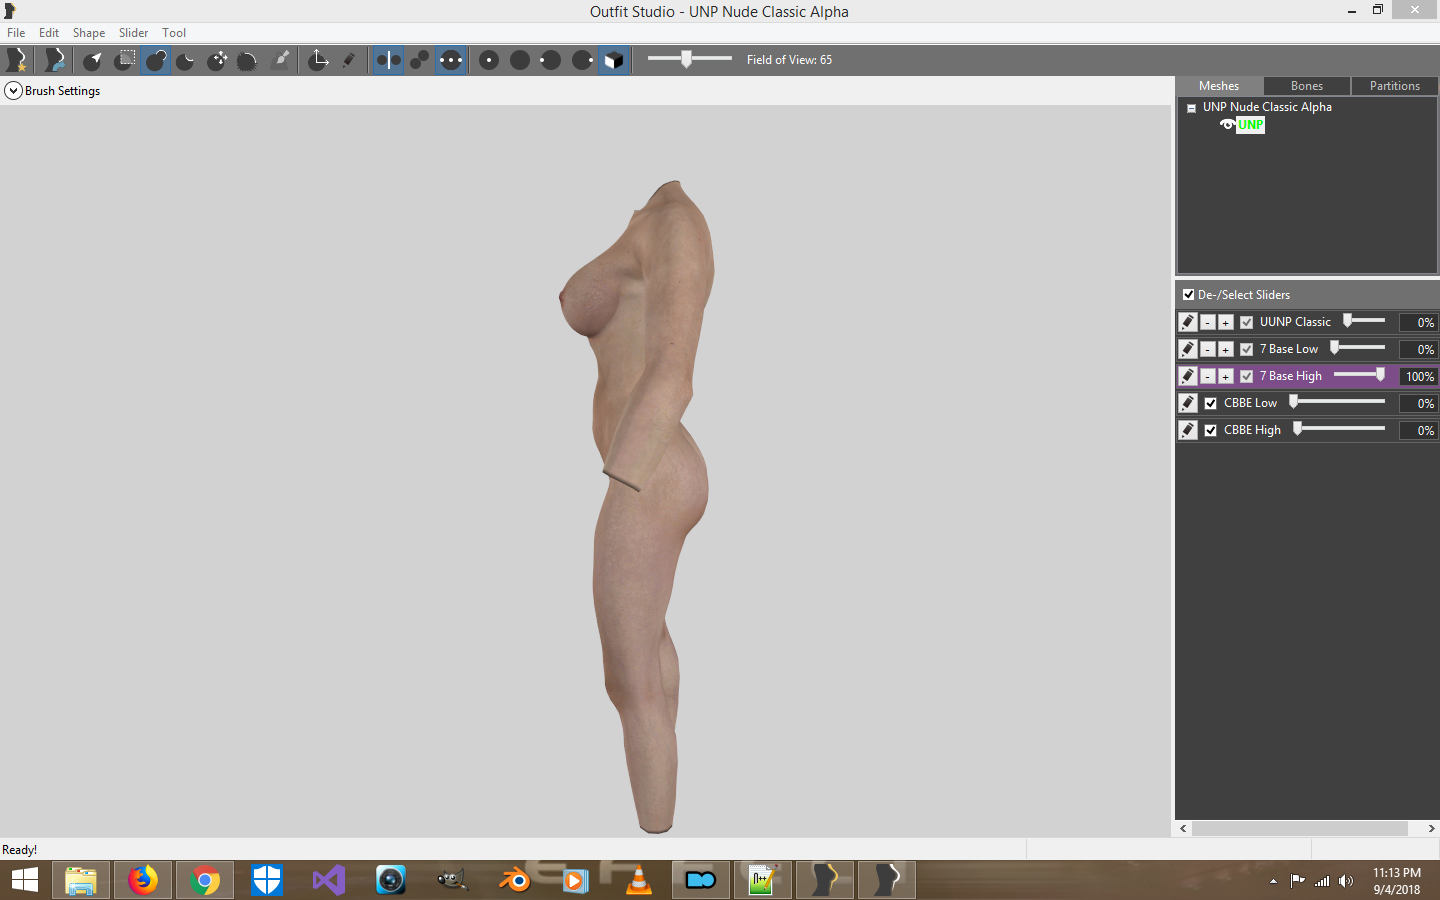Switch to the Partitions tab

click(x=1395, y=86)
